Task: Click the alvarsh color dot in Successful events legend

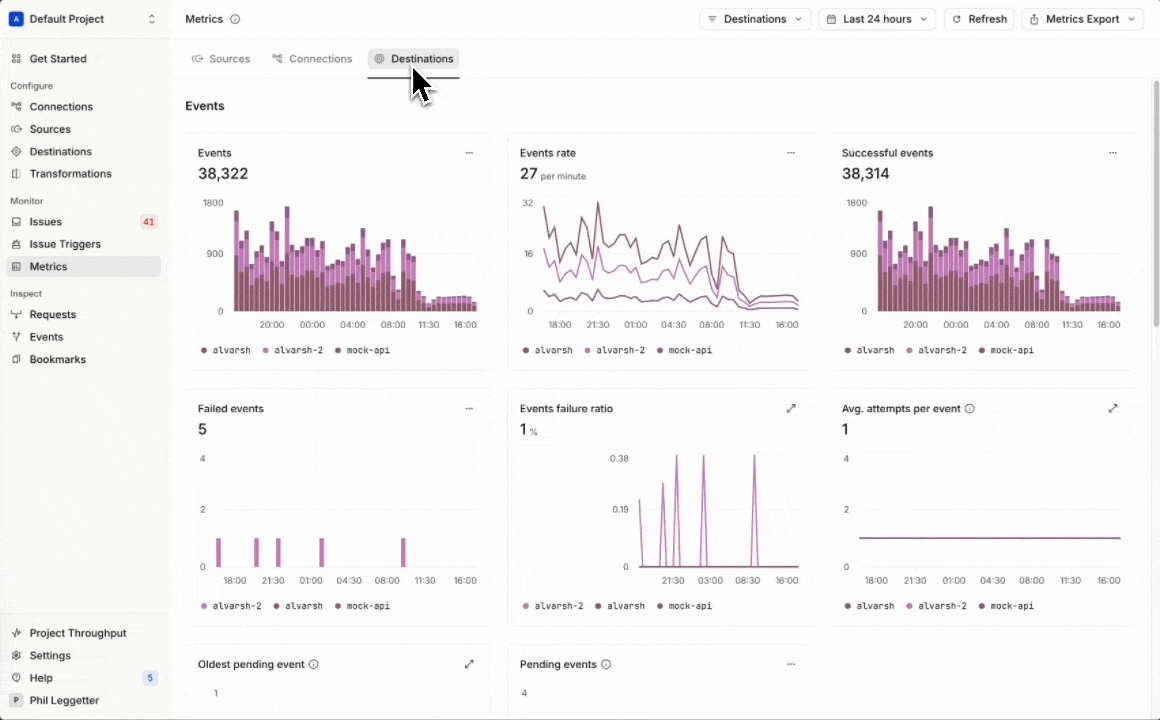Action: 847,350
